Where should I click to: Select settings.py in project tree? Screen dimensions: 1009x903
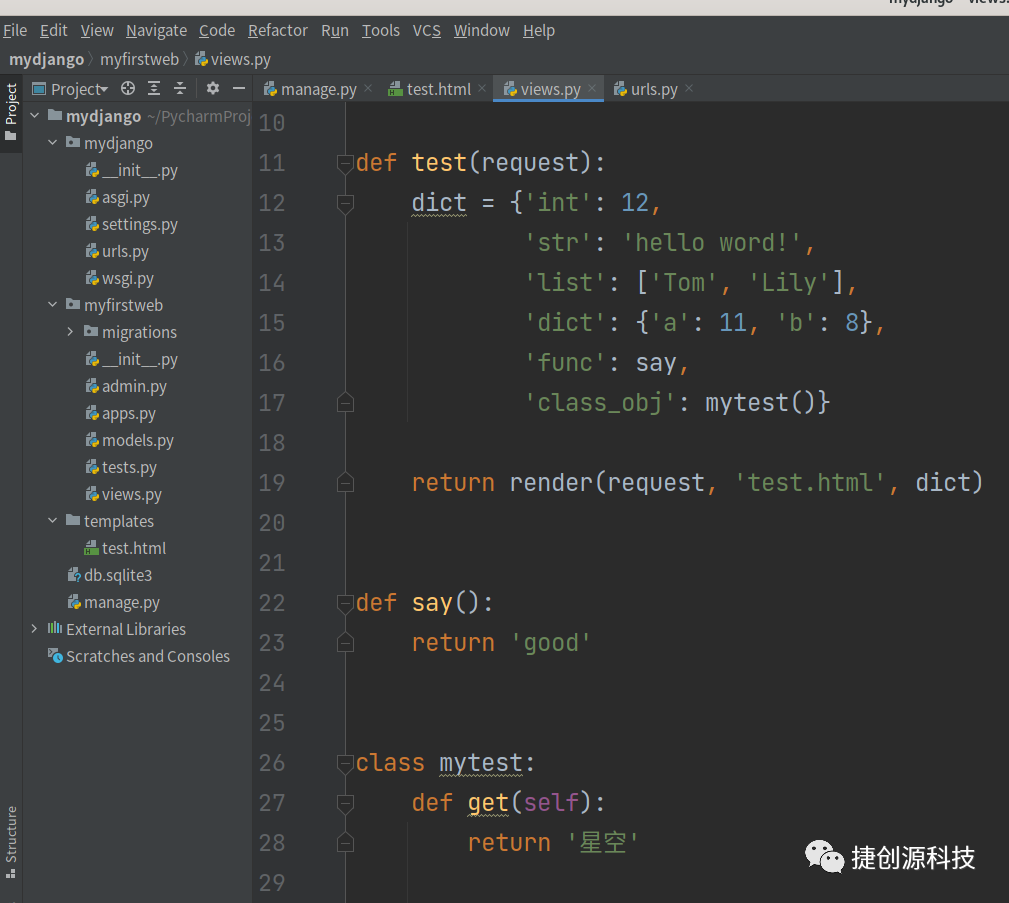[x=132, y=225]
